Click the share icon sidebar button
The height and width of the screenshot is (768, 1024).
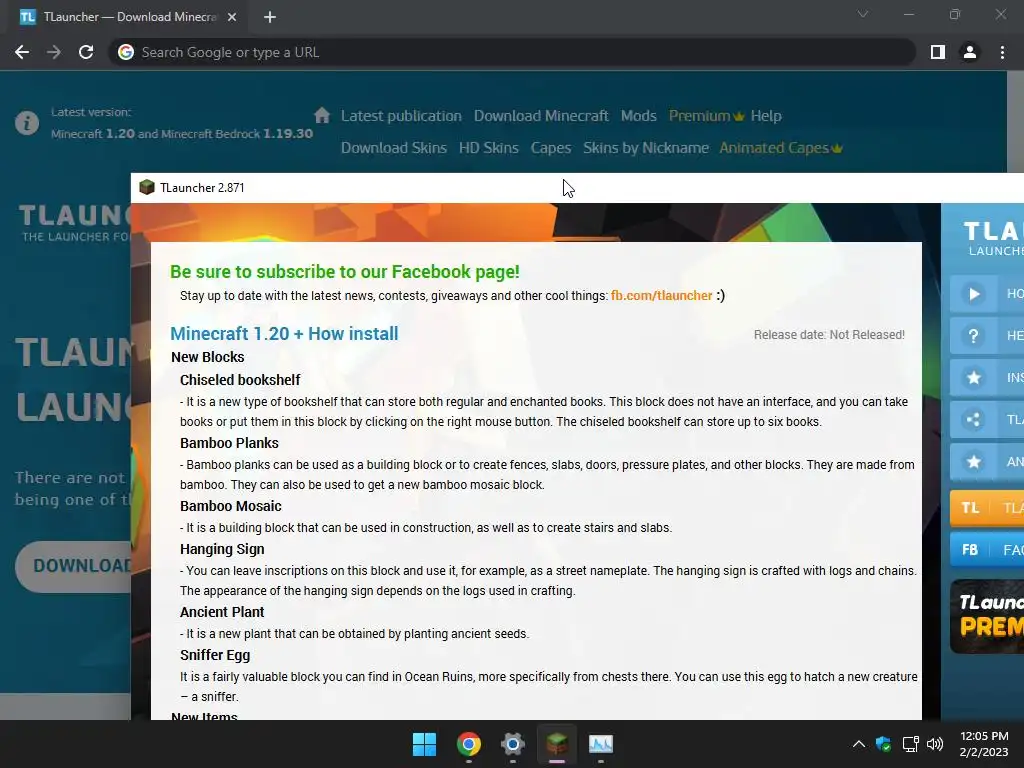pos(986,419)
